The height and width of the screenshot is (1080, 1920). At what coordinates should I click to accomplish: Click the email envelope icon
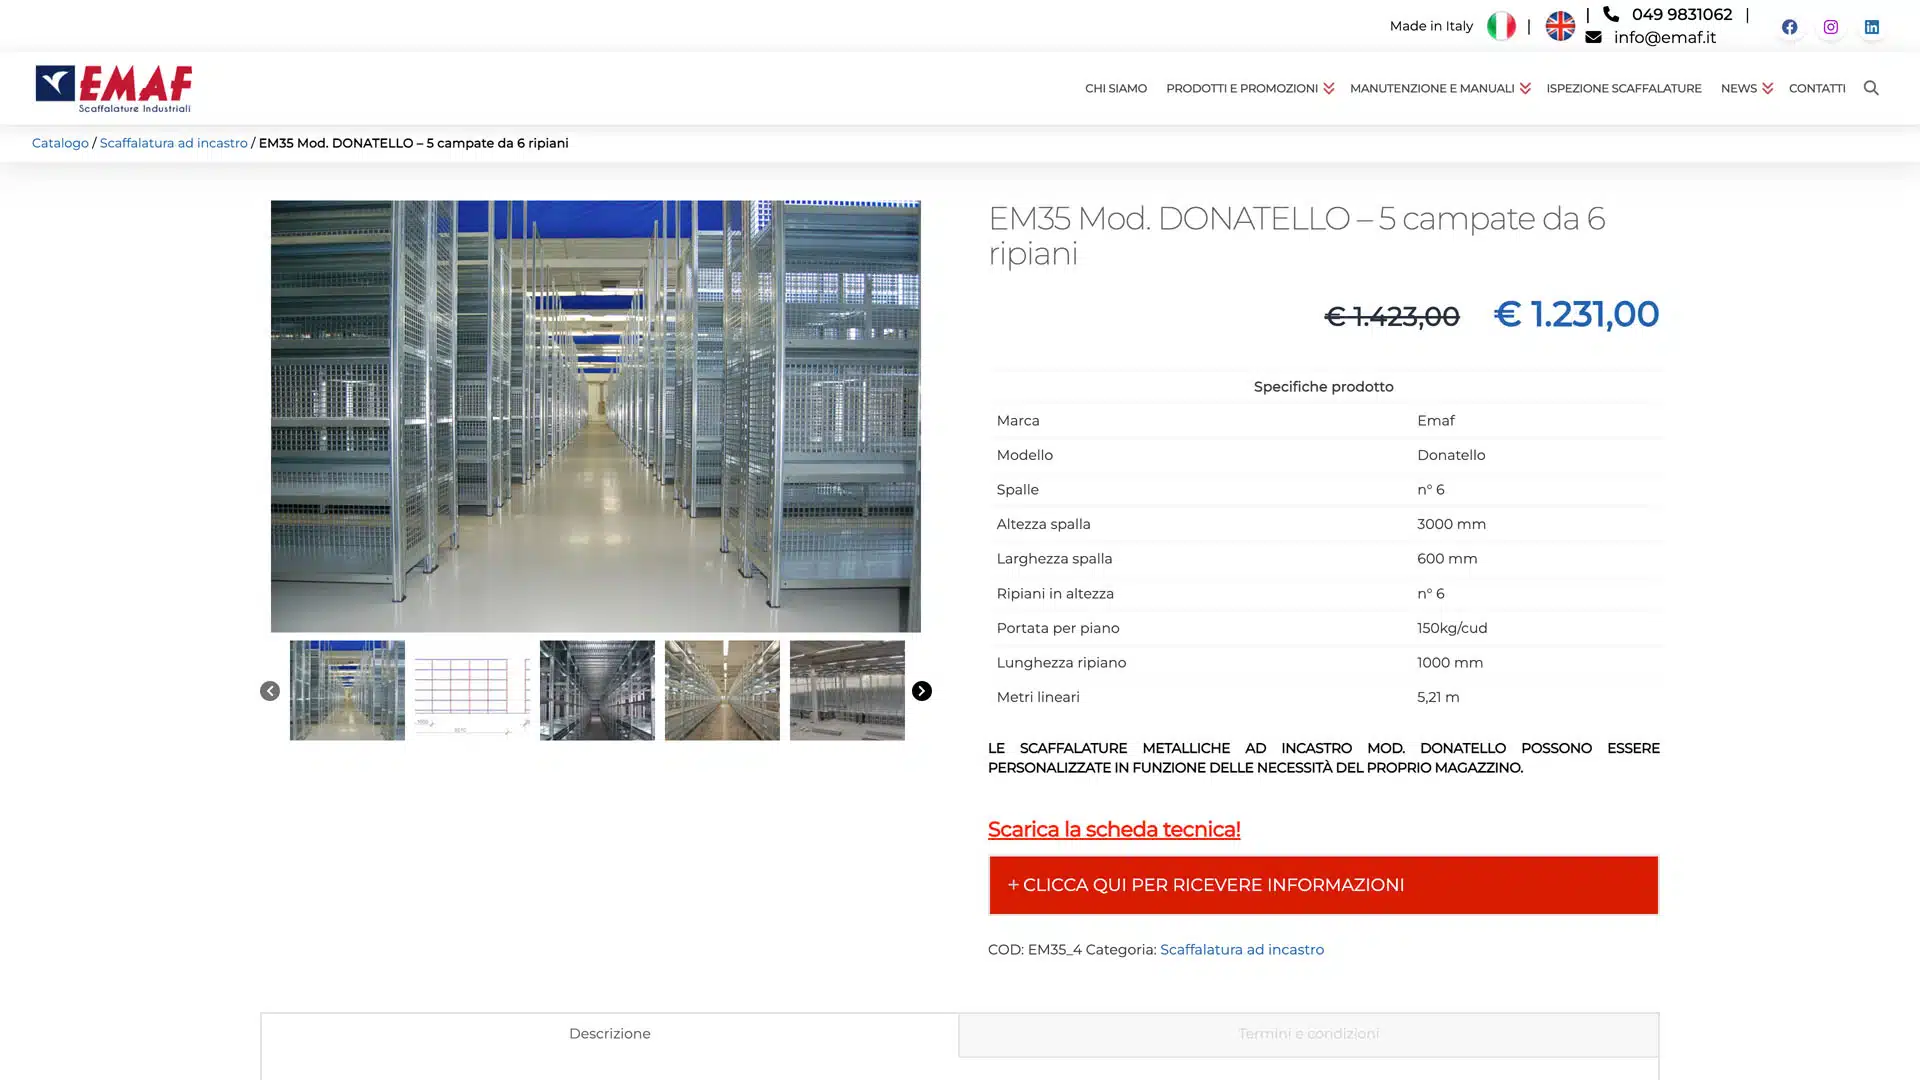pyautogui.click(x=1593, y=37)
